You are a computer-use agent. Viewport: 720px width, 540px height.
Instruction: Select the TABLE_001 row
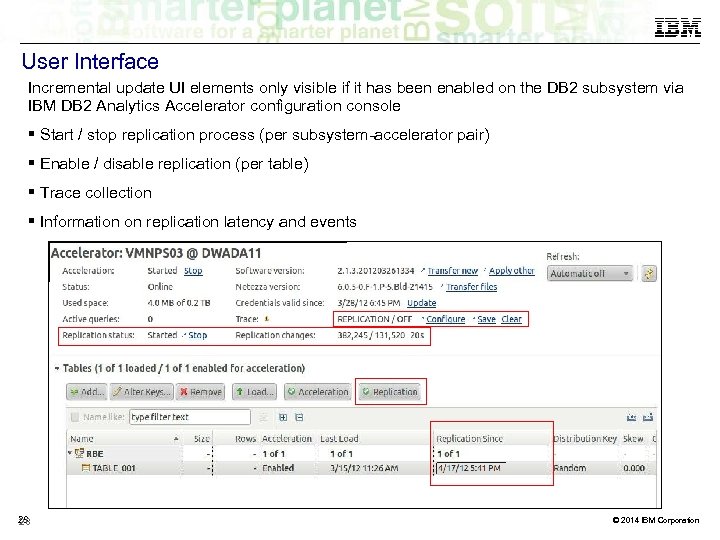pos(361,468)
